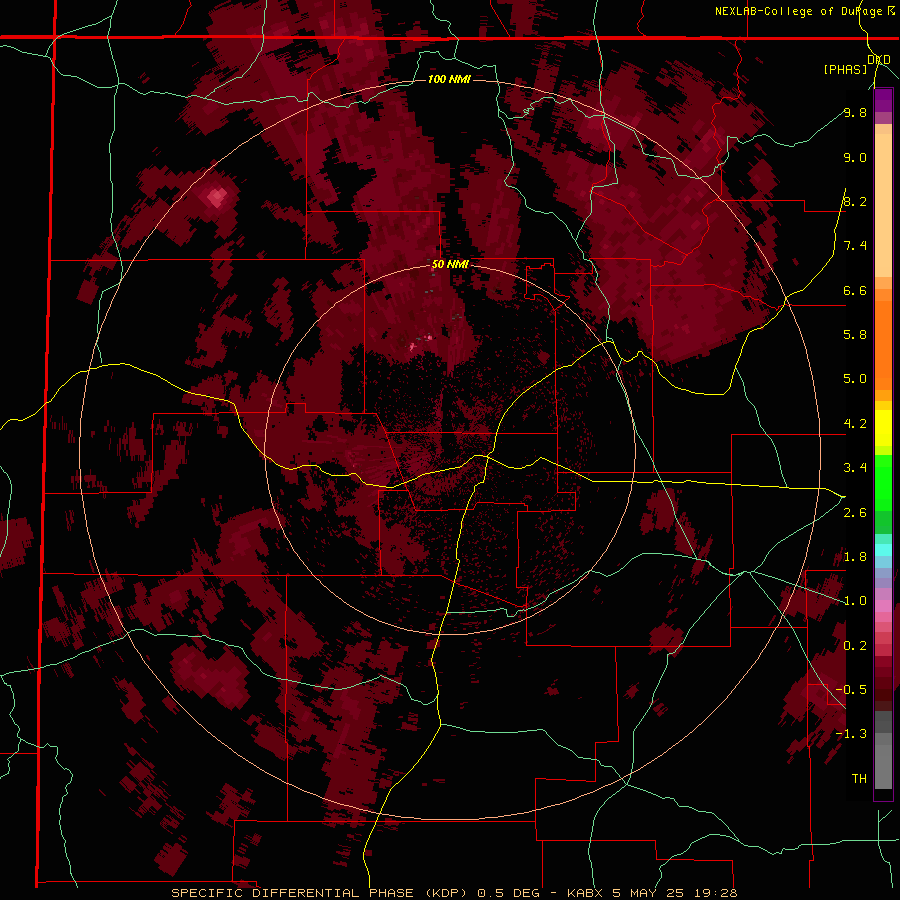Click the 50 NMI range ring label
Viewport: 900px width, 900px height.
click(x=450, y=264)
